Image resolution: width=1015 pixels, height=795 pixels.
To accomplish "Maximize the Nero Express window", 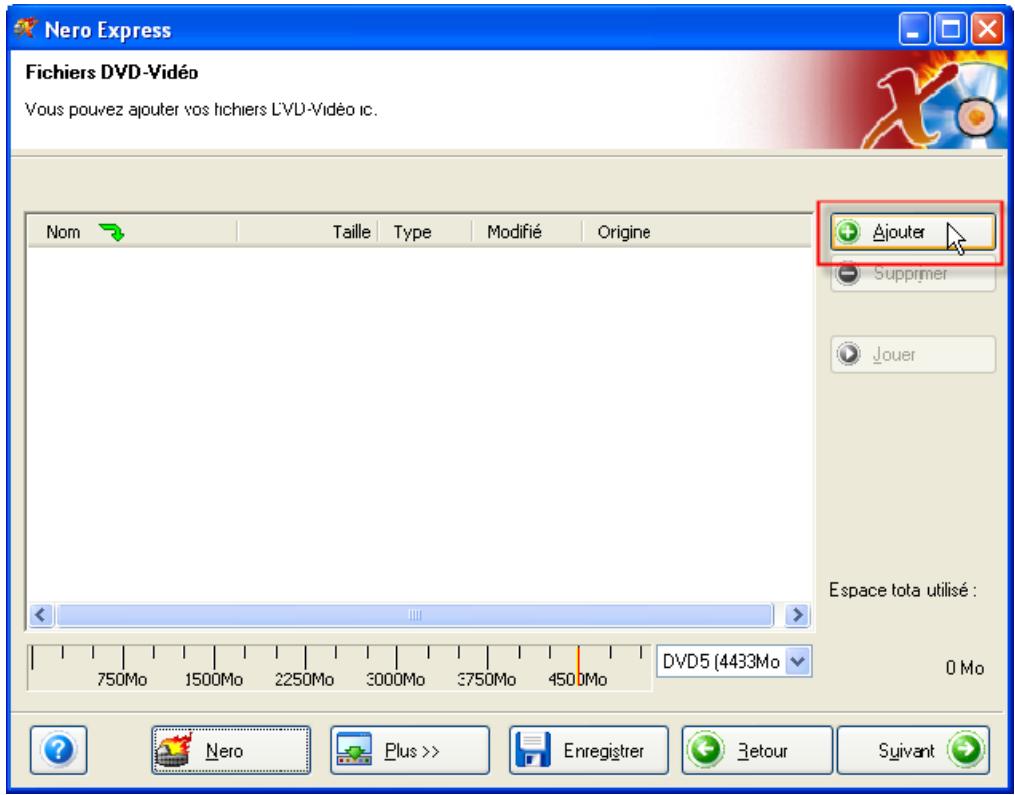I will click(951, 30).
